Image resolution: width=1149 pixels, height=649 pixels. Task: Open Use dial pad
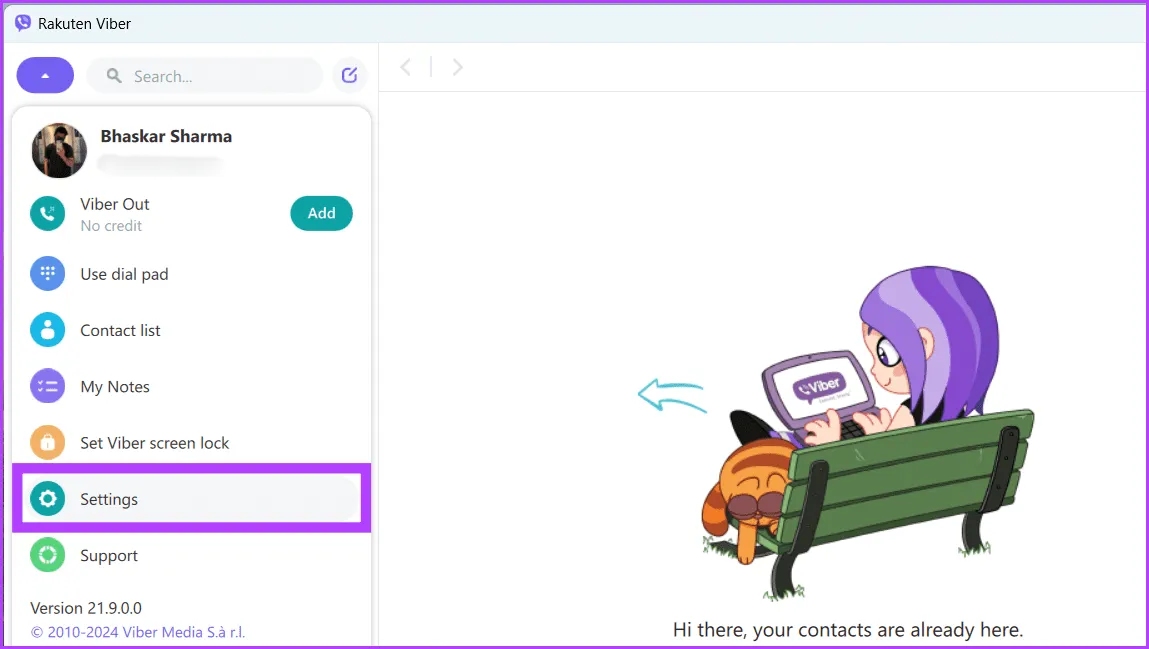125,274
